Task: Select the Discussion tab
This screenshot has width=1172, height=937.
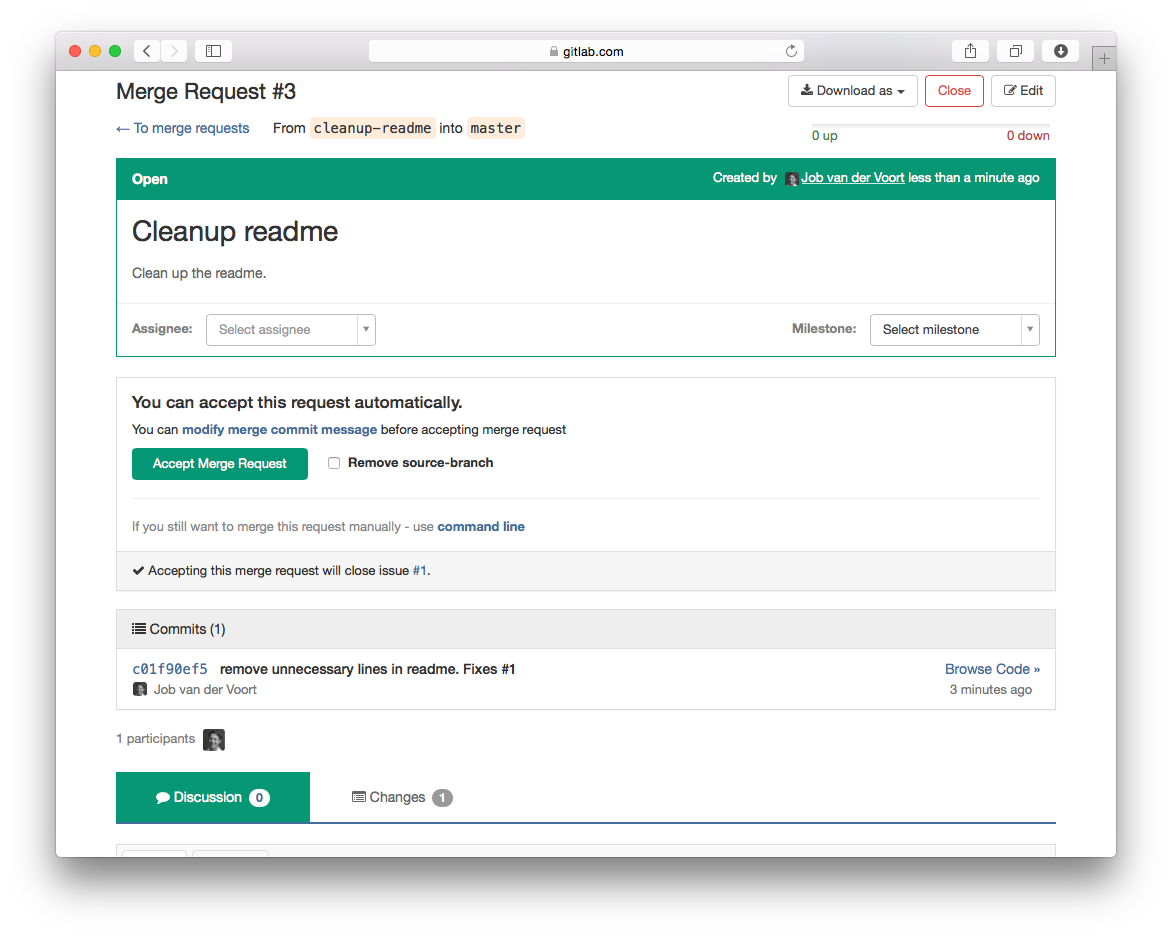Action: 212,797
